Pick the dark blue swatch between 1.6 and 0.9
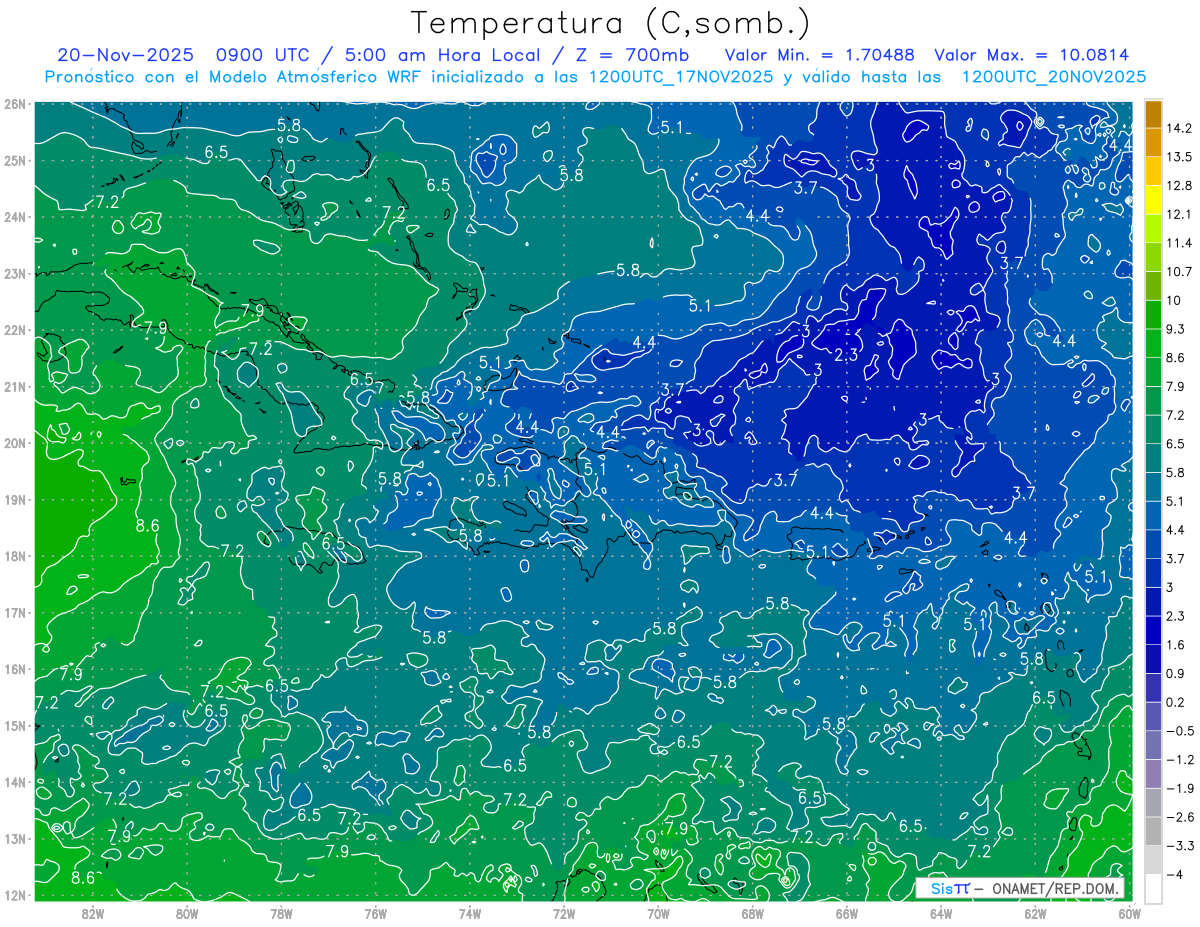1200x927 pixels. tap(1153, 659)
